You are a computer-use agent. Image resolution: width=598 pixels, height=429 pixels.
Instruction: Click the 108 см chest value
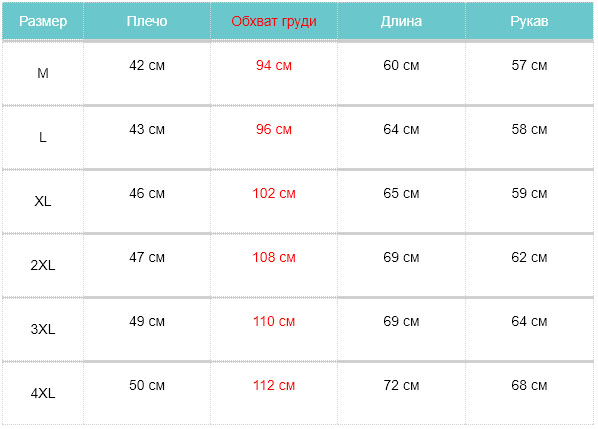[274, 257]
